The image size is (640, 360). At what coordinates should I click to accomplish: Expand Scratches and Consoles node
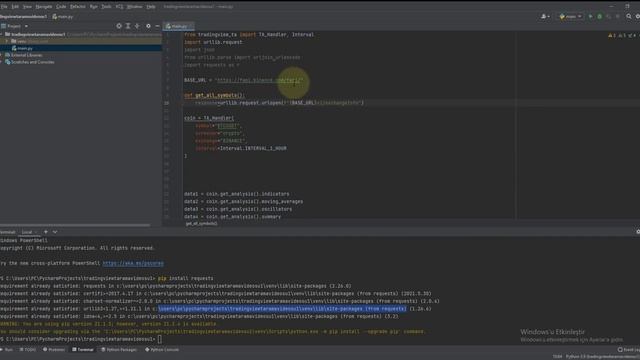click(x=2, y=62)
